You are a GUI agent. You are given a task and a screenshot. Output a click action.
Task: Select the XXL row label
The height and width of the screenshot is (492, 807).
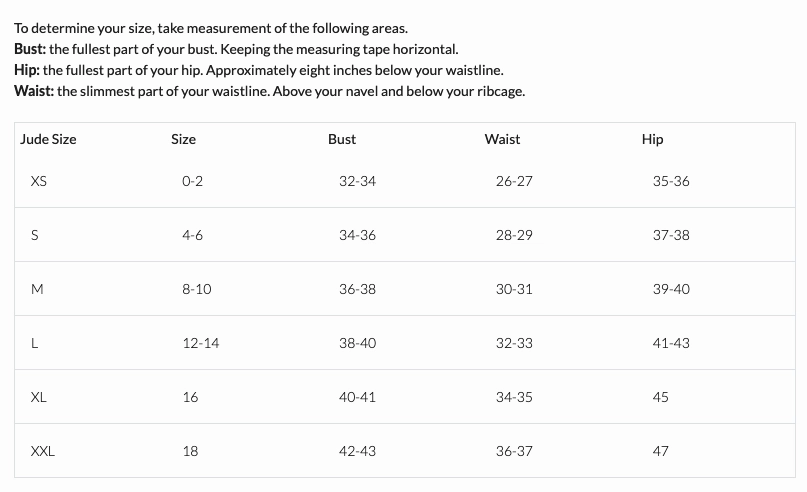43,451
